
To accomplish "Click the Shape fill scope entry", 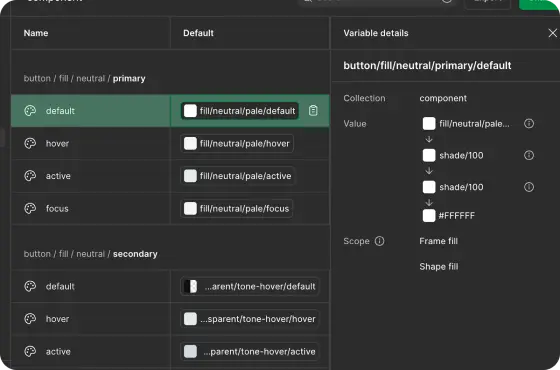I will 439,266.
